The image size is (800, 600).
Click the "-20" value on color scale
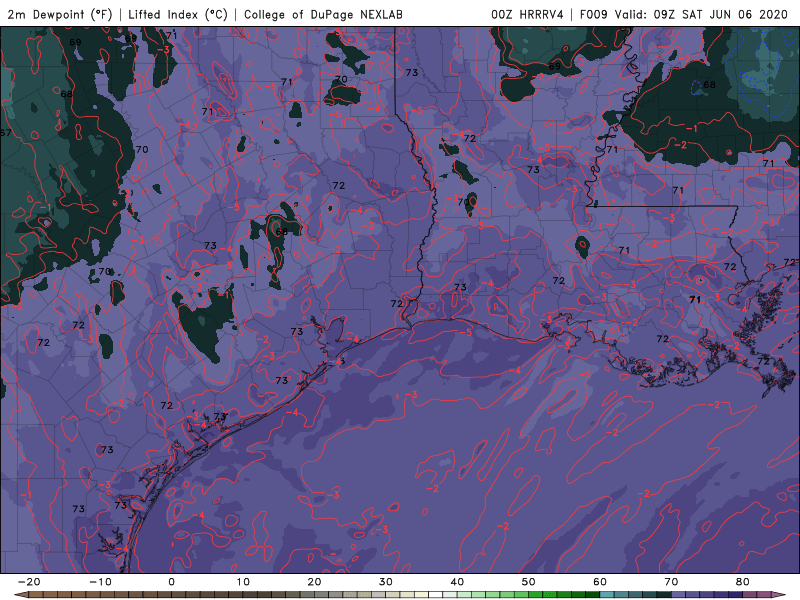tap(29, 582)
